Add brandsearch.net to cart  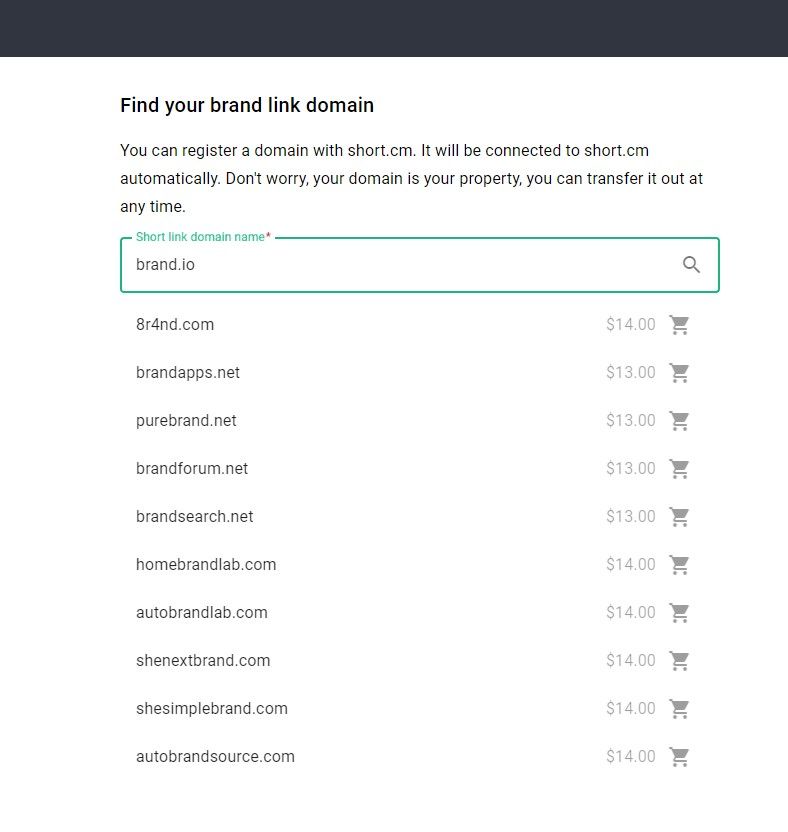point(680,516)
